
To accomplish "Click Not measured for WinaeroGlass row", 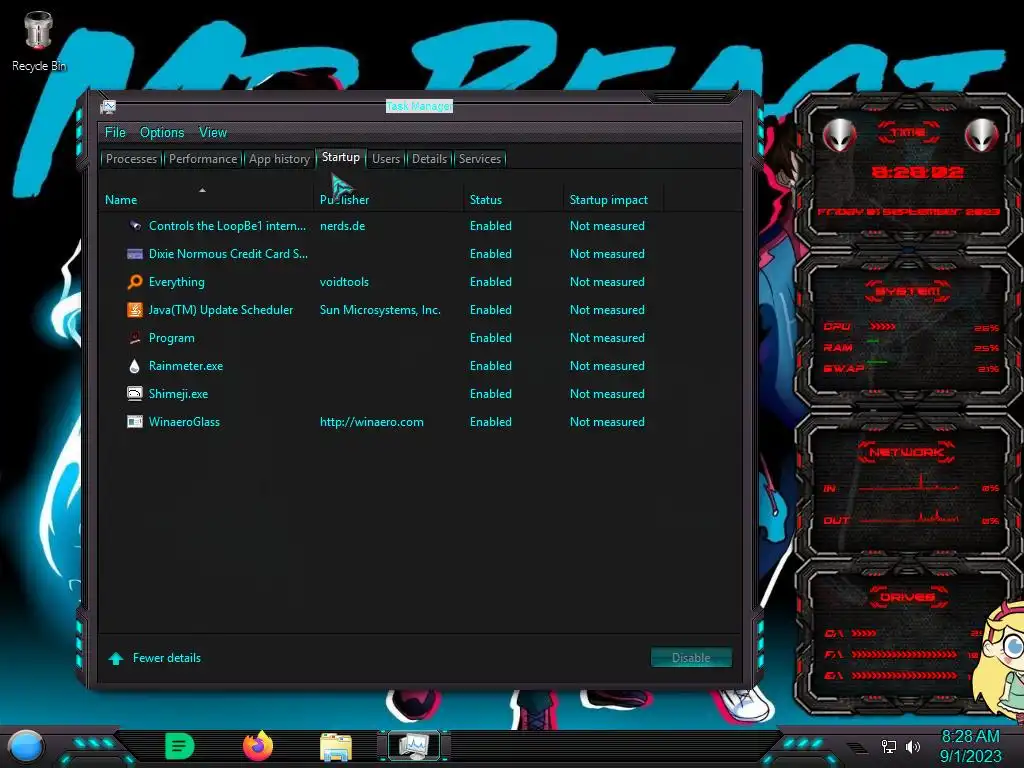I will 607,422.
